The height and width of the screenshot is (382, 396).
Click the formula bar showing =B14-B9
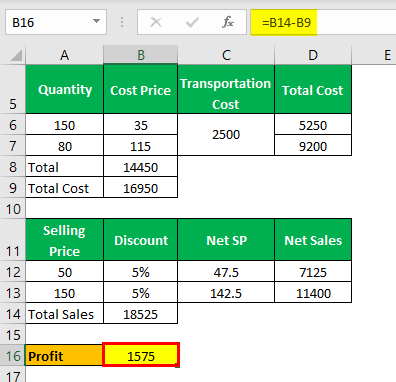tap(323, 22)
